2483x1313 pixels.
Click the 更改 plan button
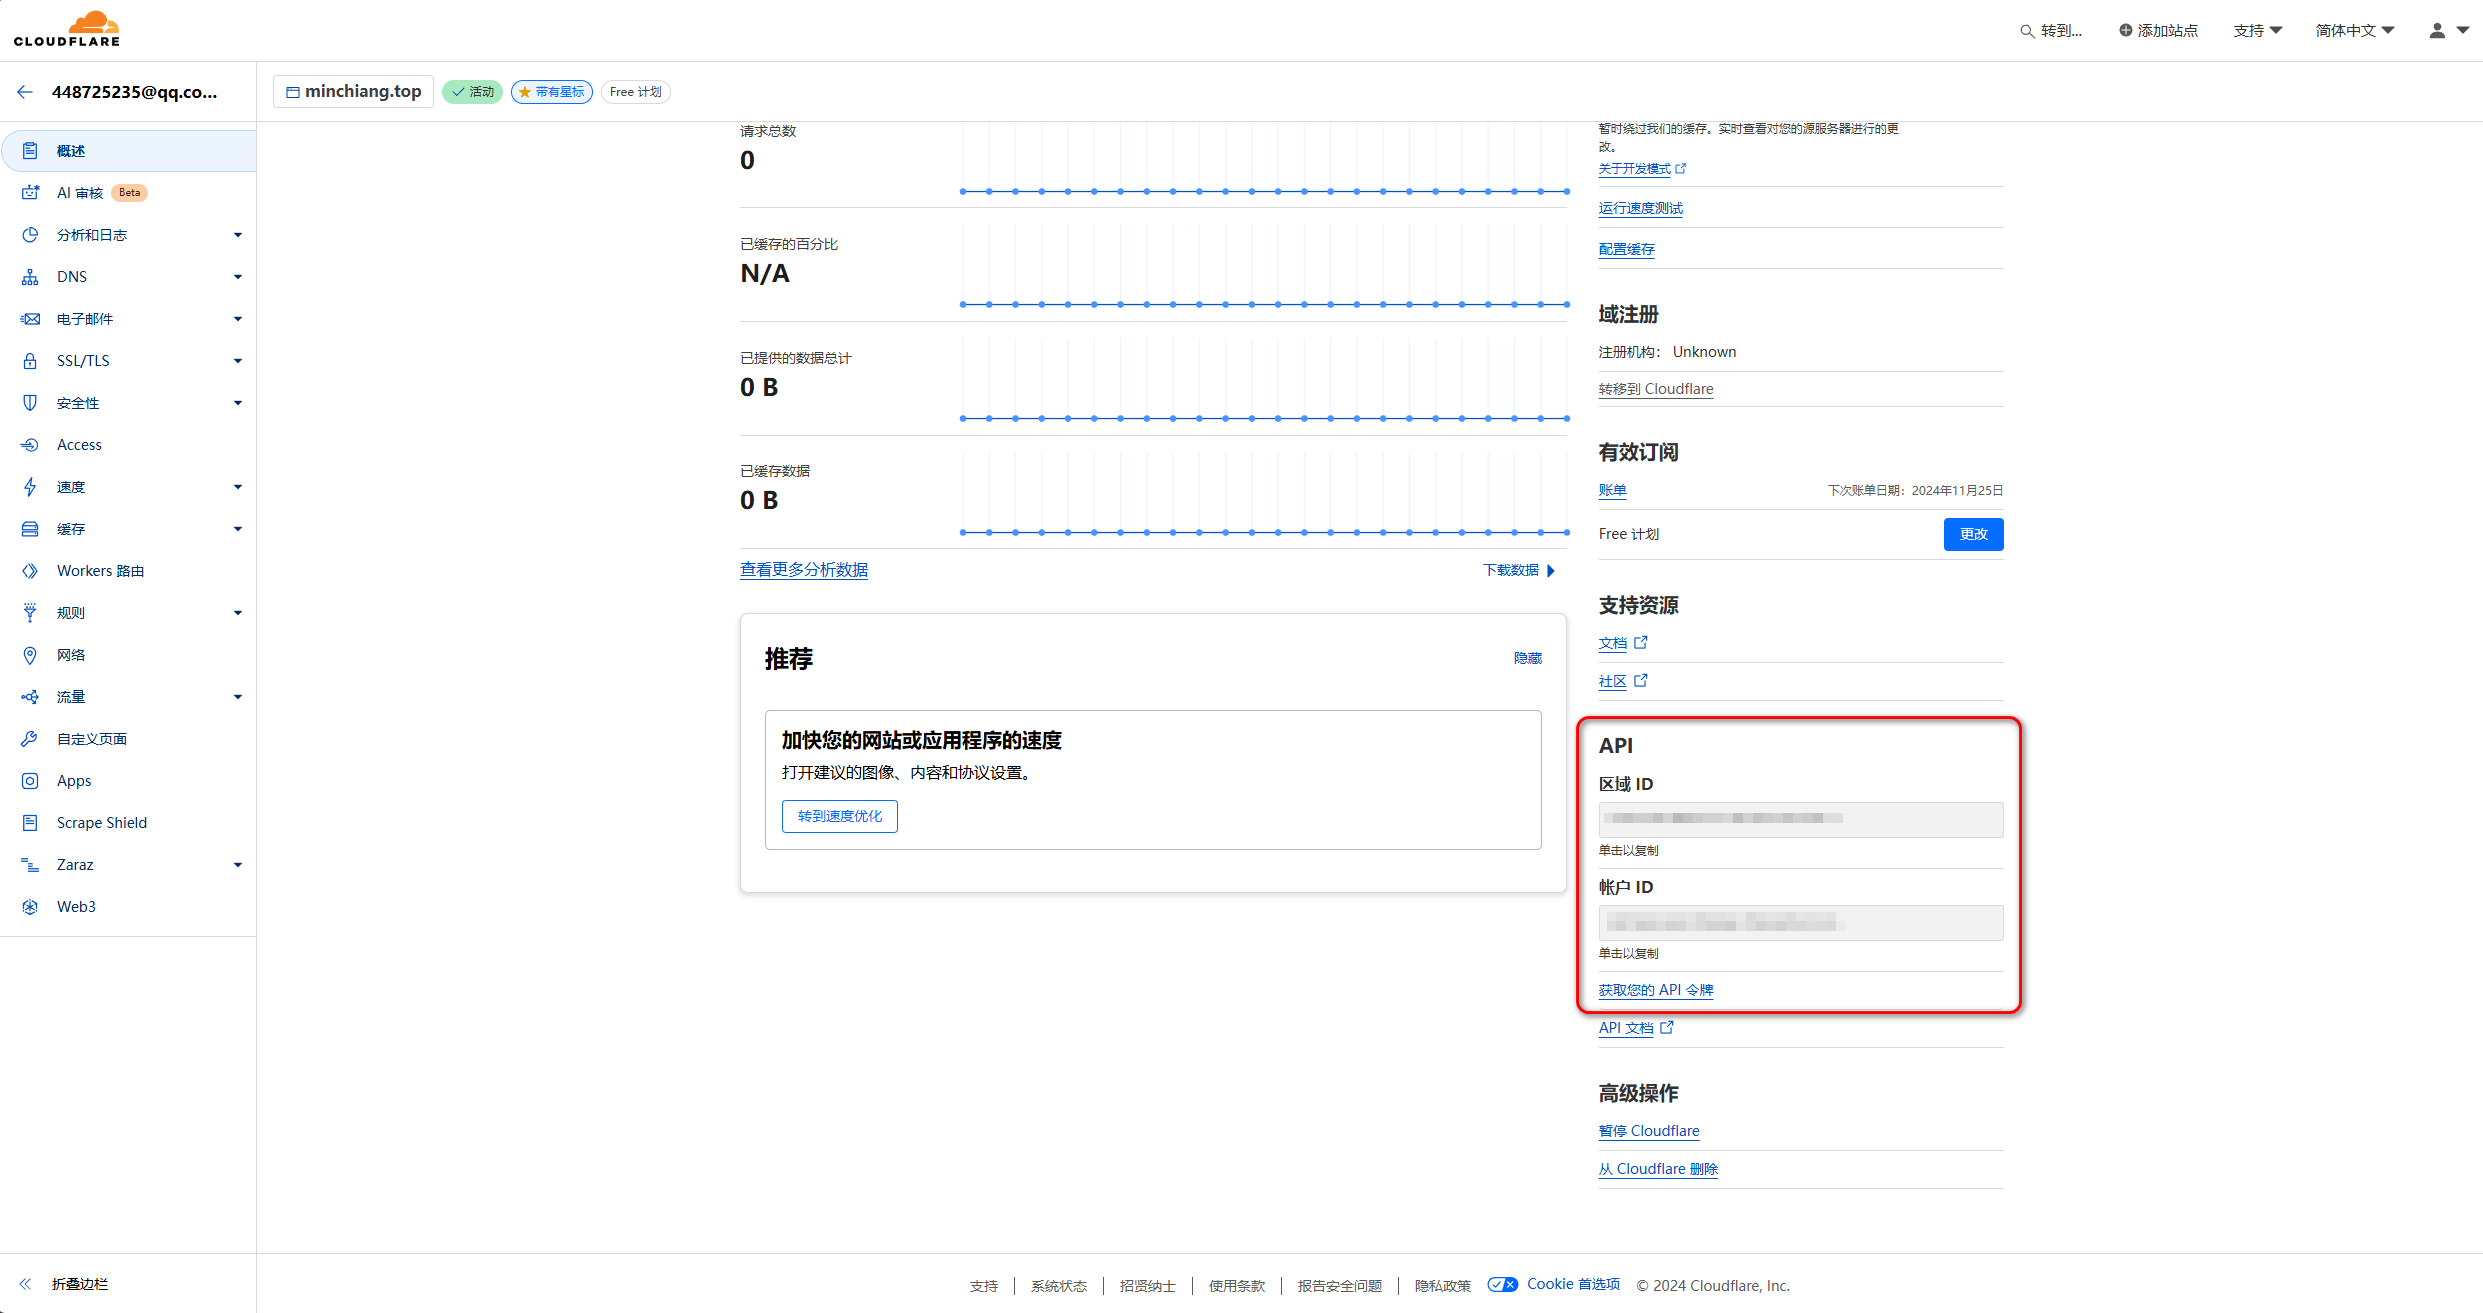[x=1973, y=534]
